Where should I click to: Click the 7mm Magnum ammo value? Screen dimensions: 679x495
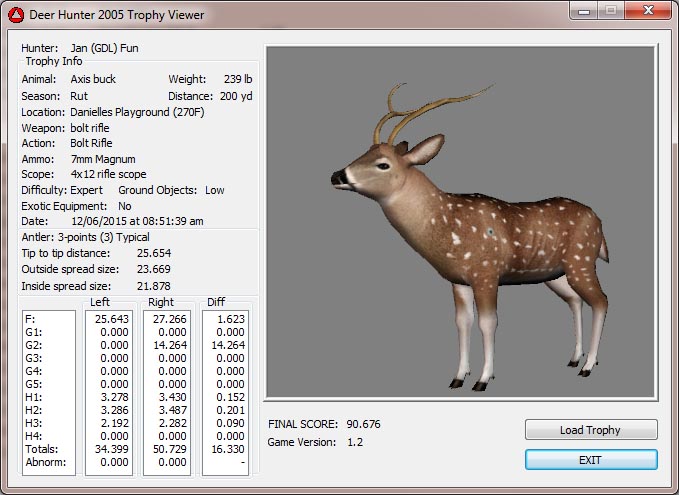102,159
